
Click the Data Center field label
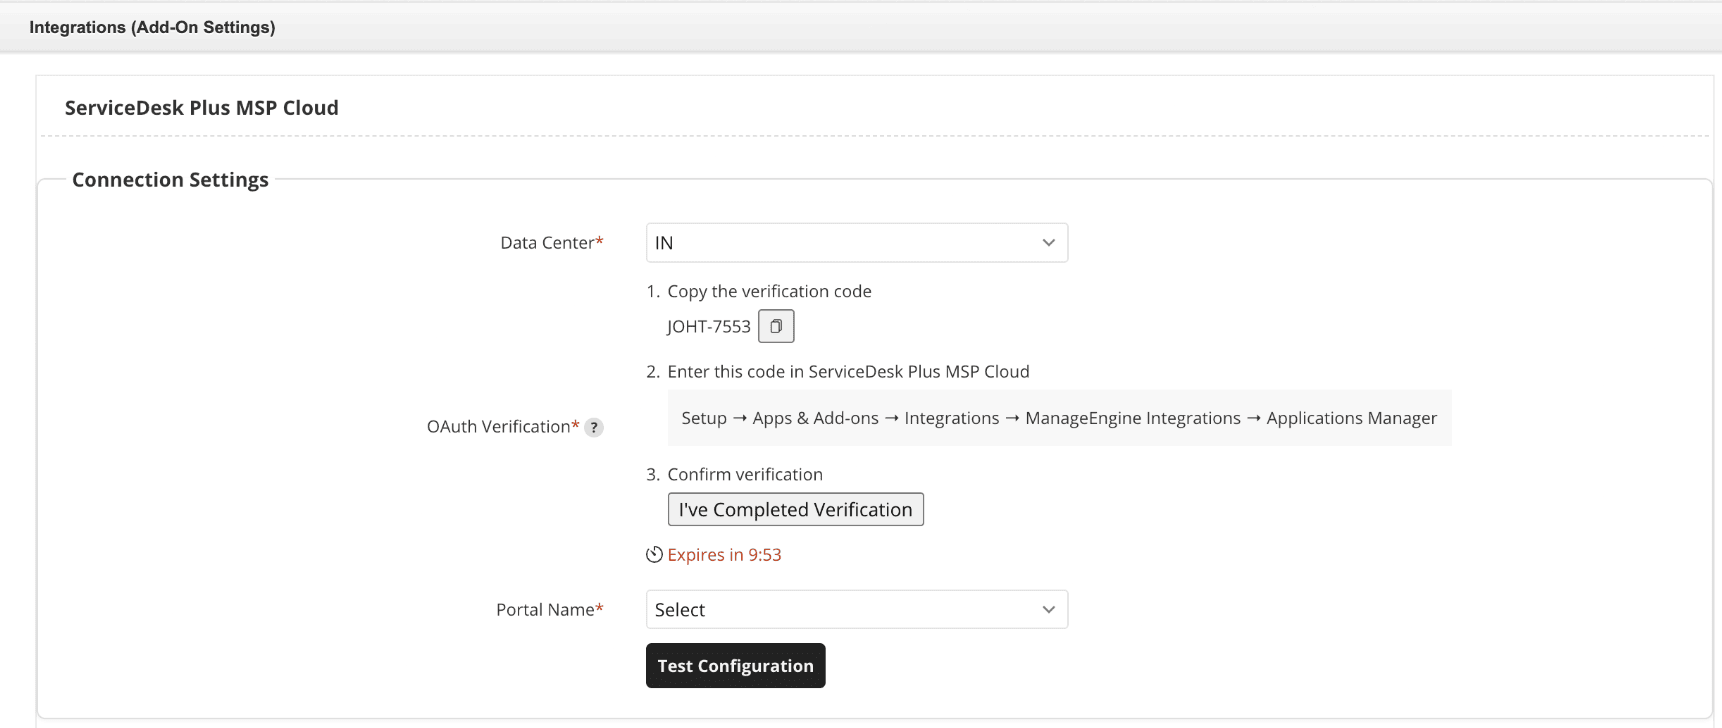tap(552, 243)
